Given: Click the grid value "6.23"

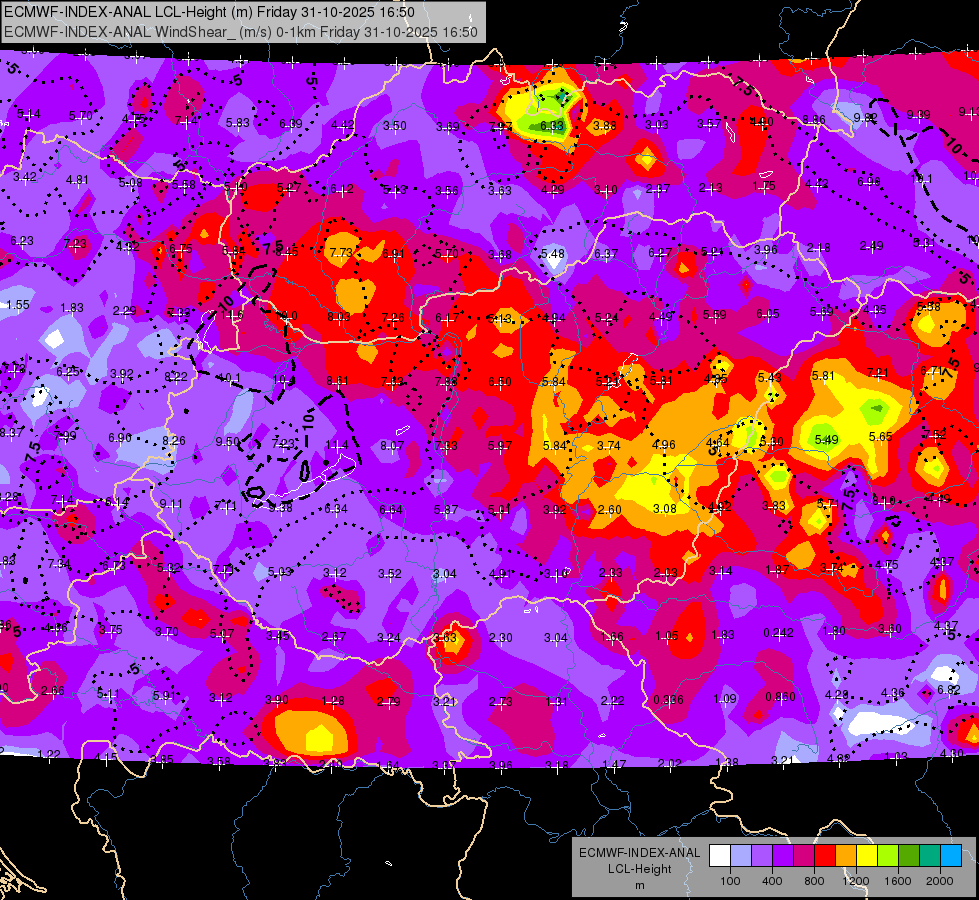Looking at the screenshot, I should [x=22, y=240].
